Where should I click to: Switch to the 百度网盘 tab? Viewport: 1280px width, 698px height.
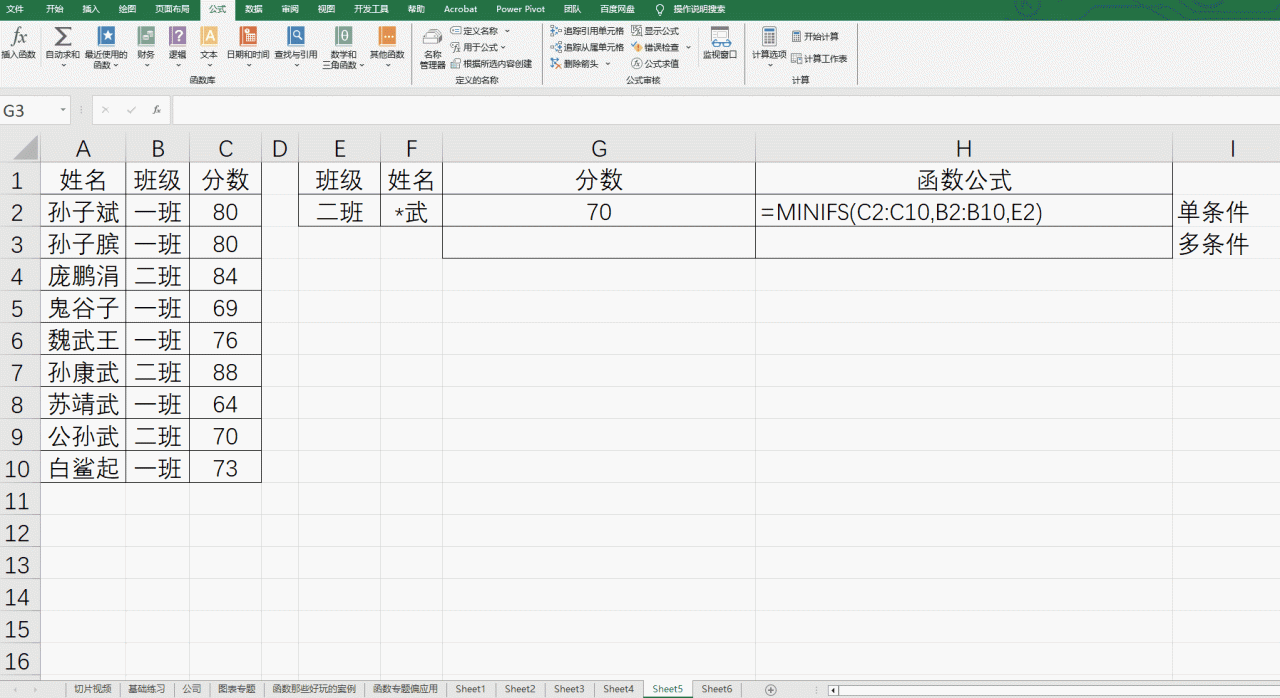click(617, 8)
